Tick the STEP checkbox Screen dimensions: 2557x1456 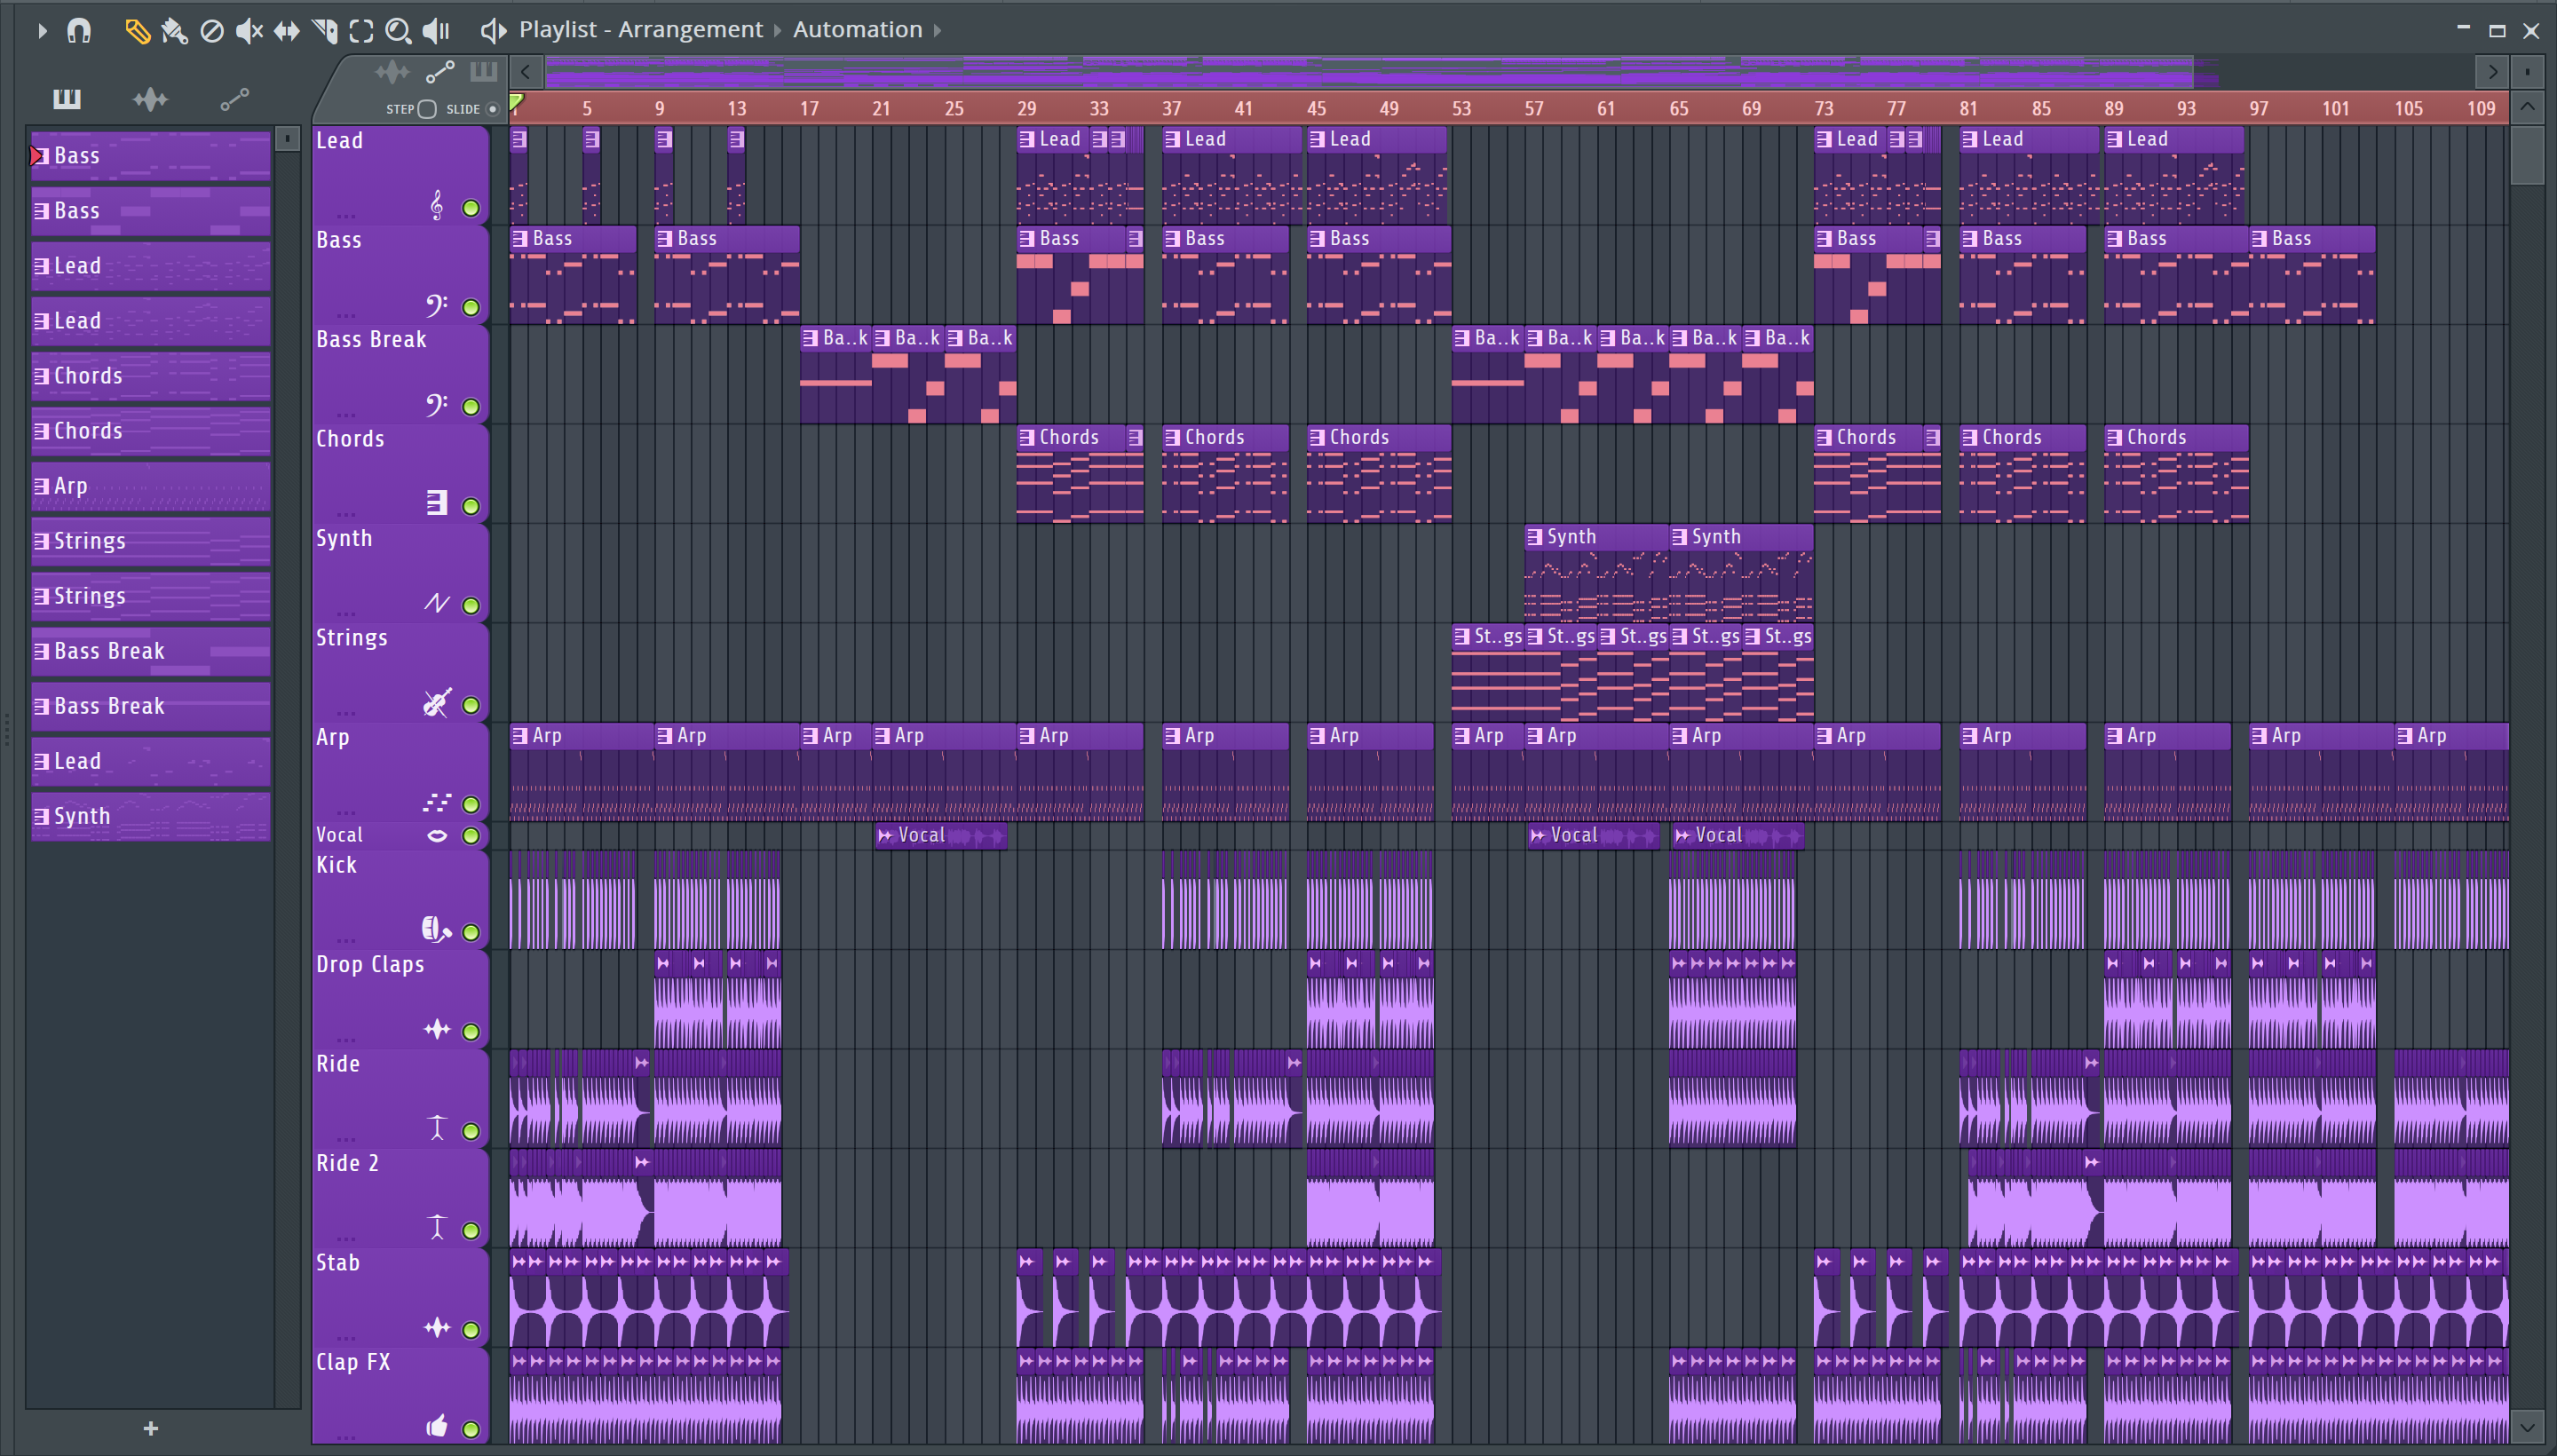pyautogui.click(x=427, y=109)
